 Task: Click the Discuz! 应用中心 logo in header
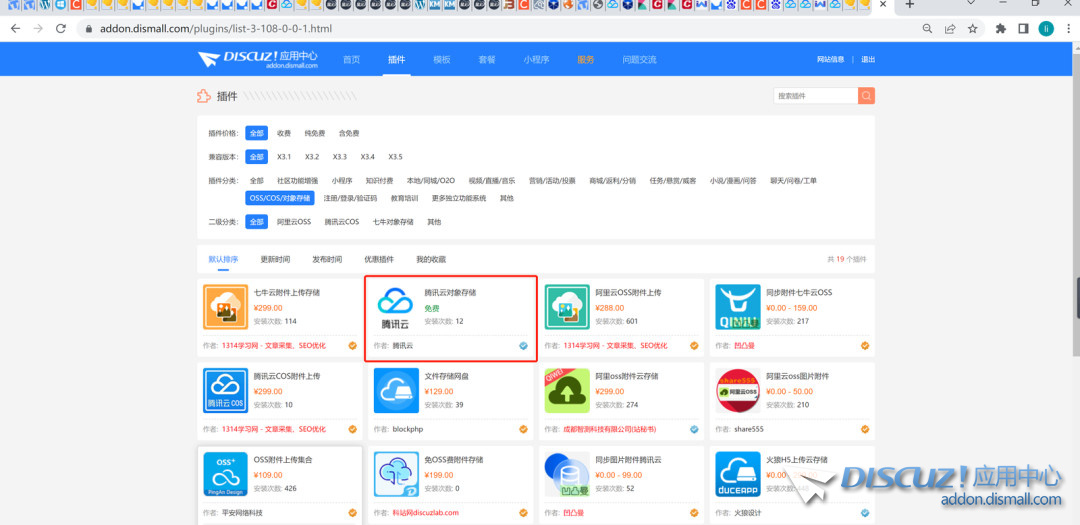click(258, 60)
